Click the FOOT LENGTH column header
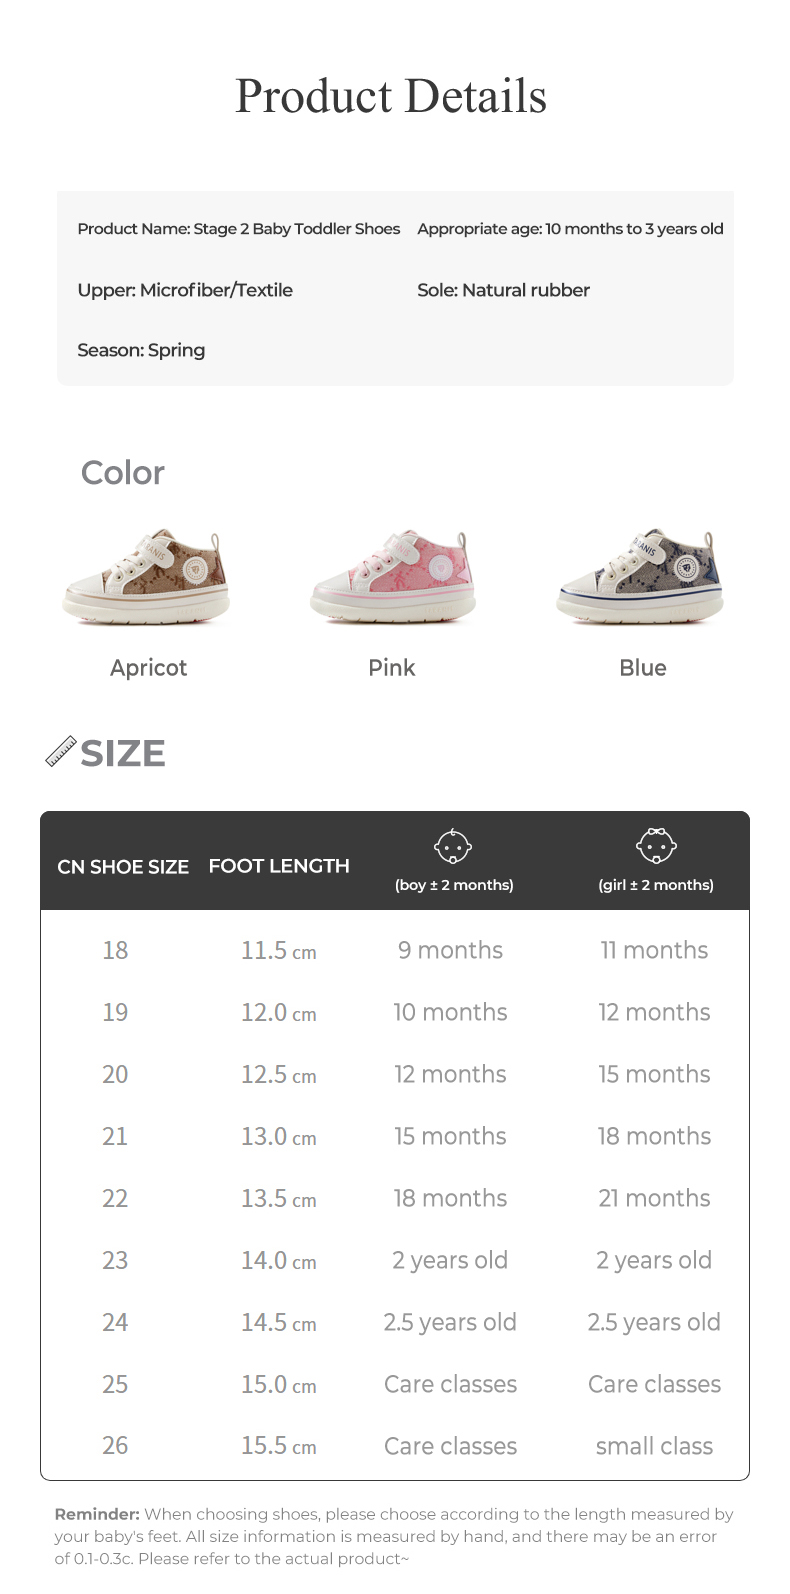Screen dimensions: 790x1594 tap(279, 866)
